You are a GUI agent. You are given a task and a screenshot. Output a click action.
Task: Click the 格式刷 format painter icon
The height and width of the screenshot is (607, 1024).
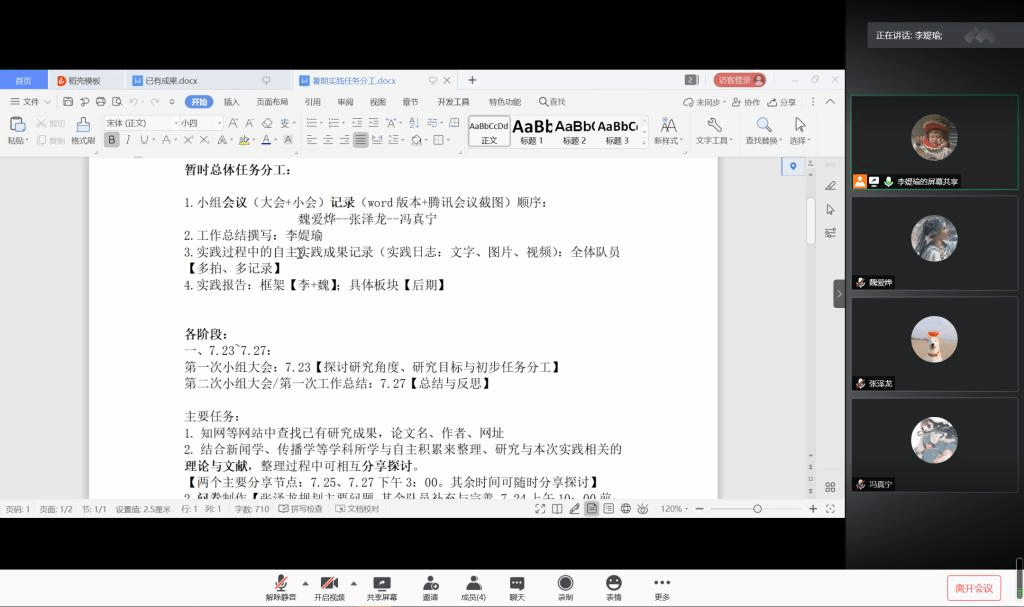tap(83, 125)
